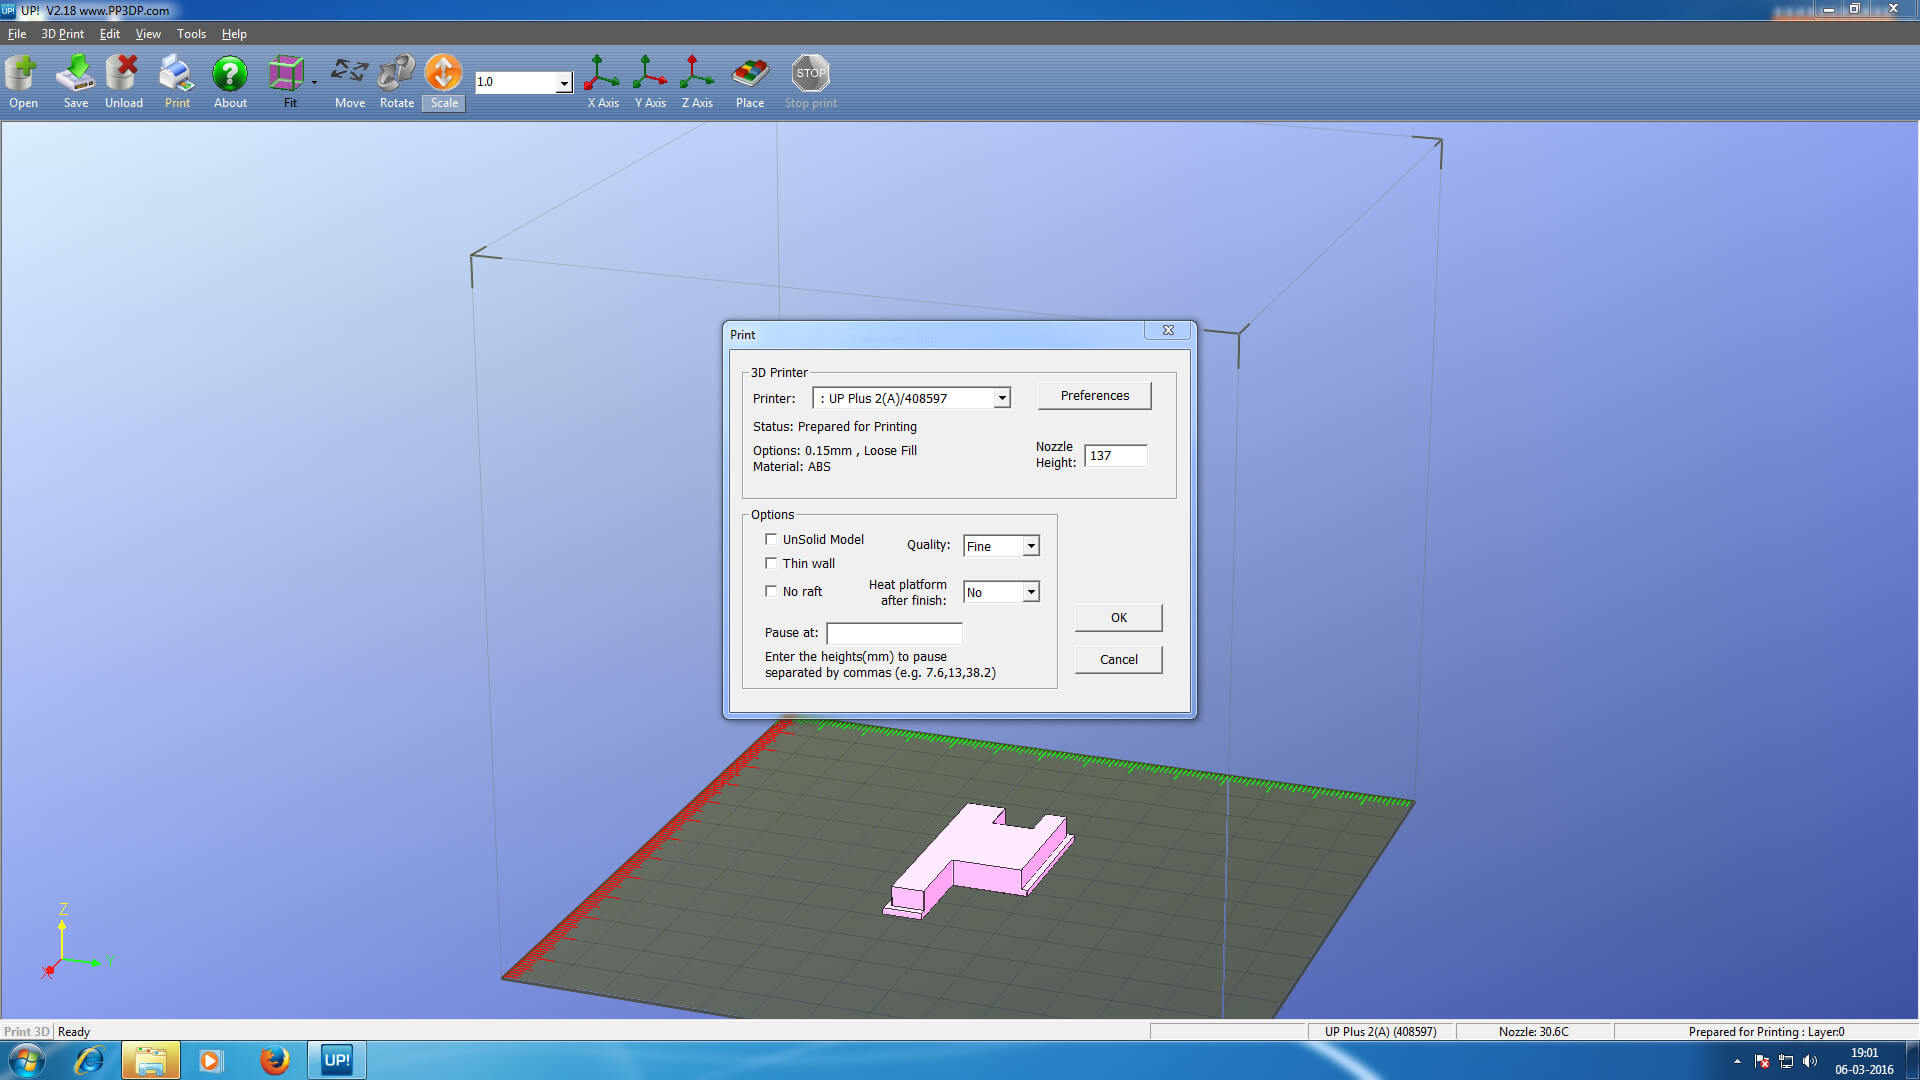Click the Place auto-arrange icon
The image size is (1920, 1080).
click(750, 81)
